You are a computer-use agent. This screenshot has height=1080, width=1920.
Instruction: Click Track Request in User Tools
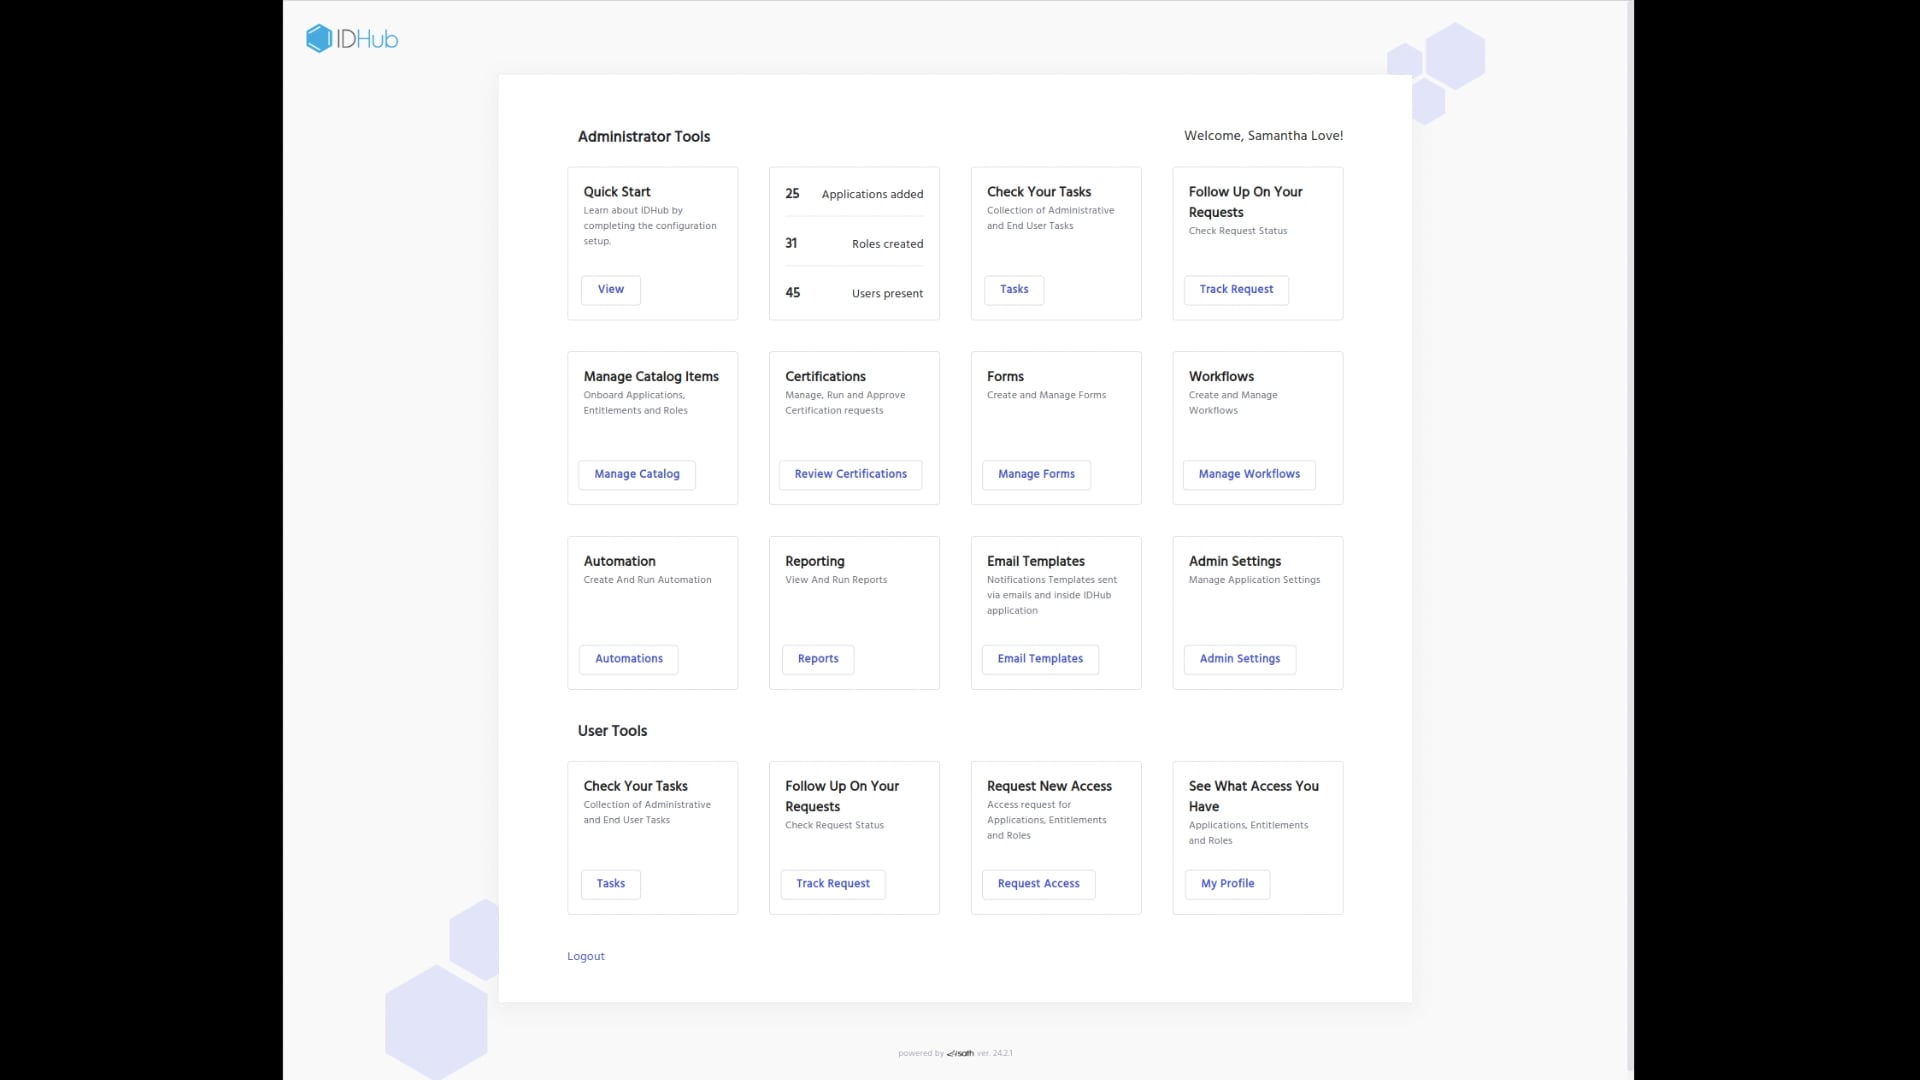[x=833, y=884]
